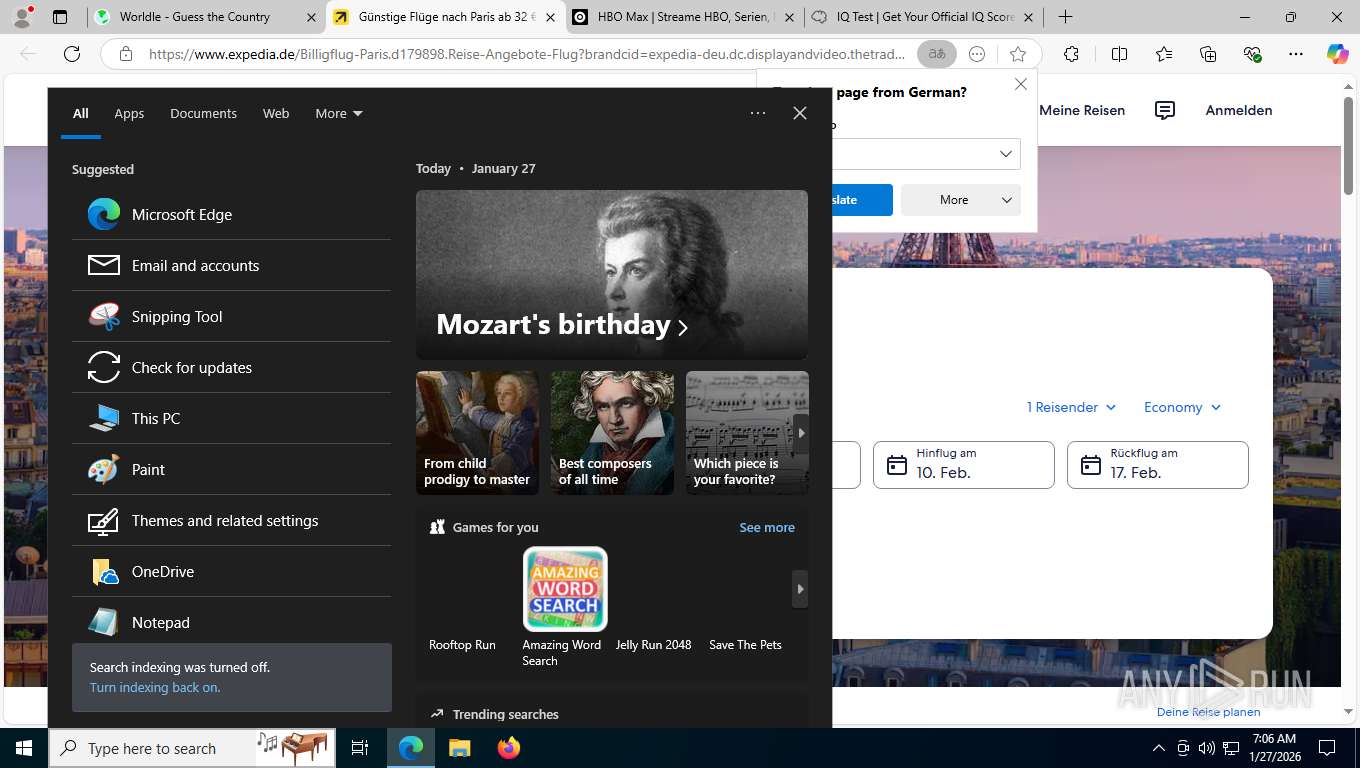Select the All search filter tab

click(80, 113)
